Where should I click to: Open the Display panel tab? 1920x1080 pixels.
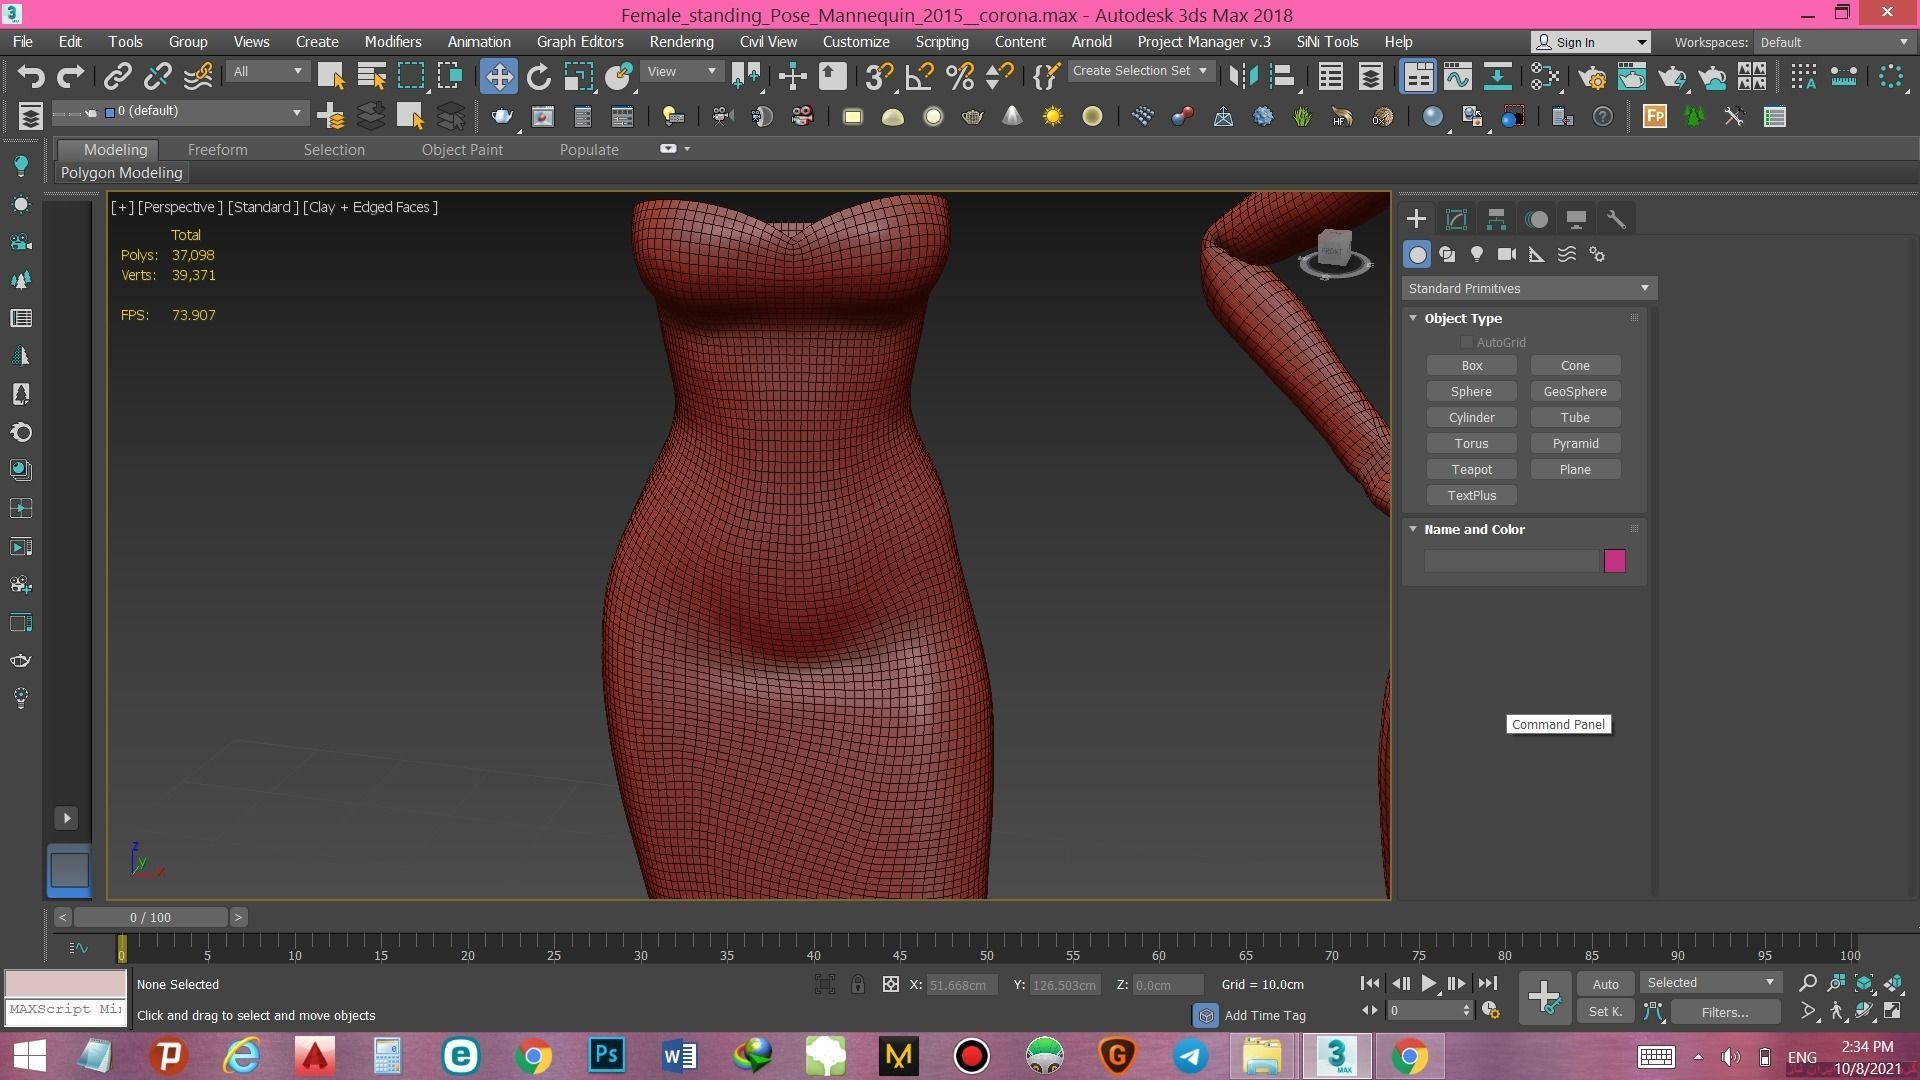pyautogui.click(x=1576, y=219)
